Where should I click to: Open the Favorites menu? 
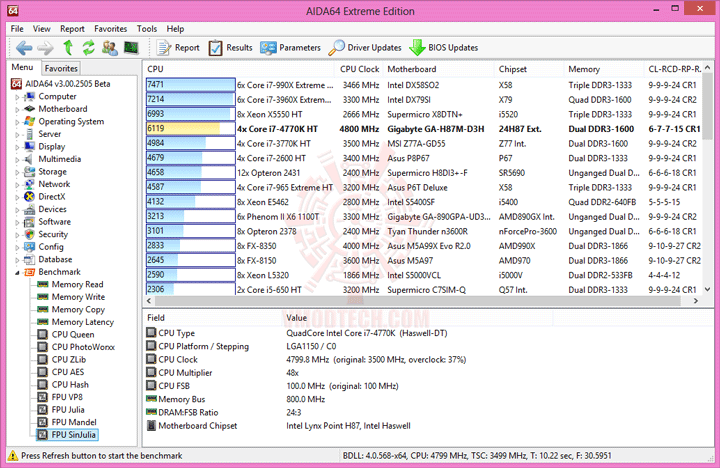111,28
